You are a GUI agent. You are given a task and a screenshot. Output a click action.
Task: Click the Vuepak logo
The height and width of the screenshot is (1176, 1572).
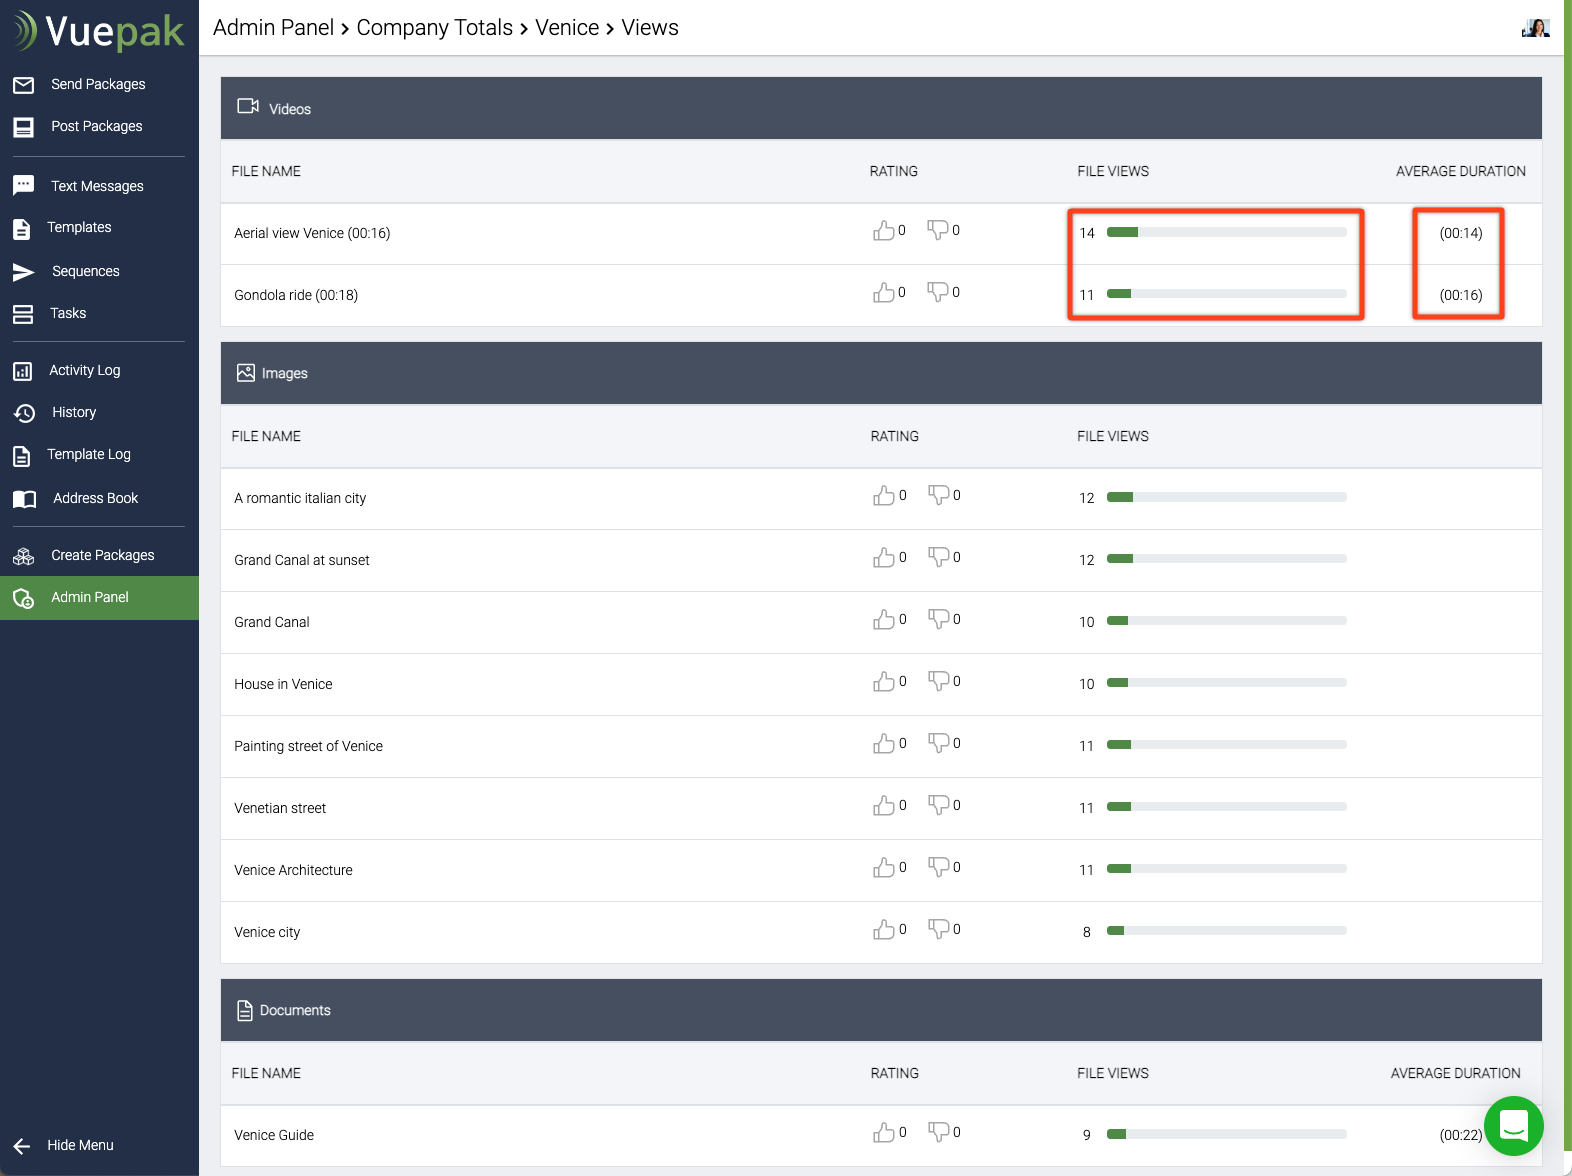coord(99,32)
